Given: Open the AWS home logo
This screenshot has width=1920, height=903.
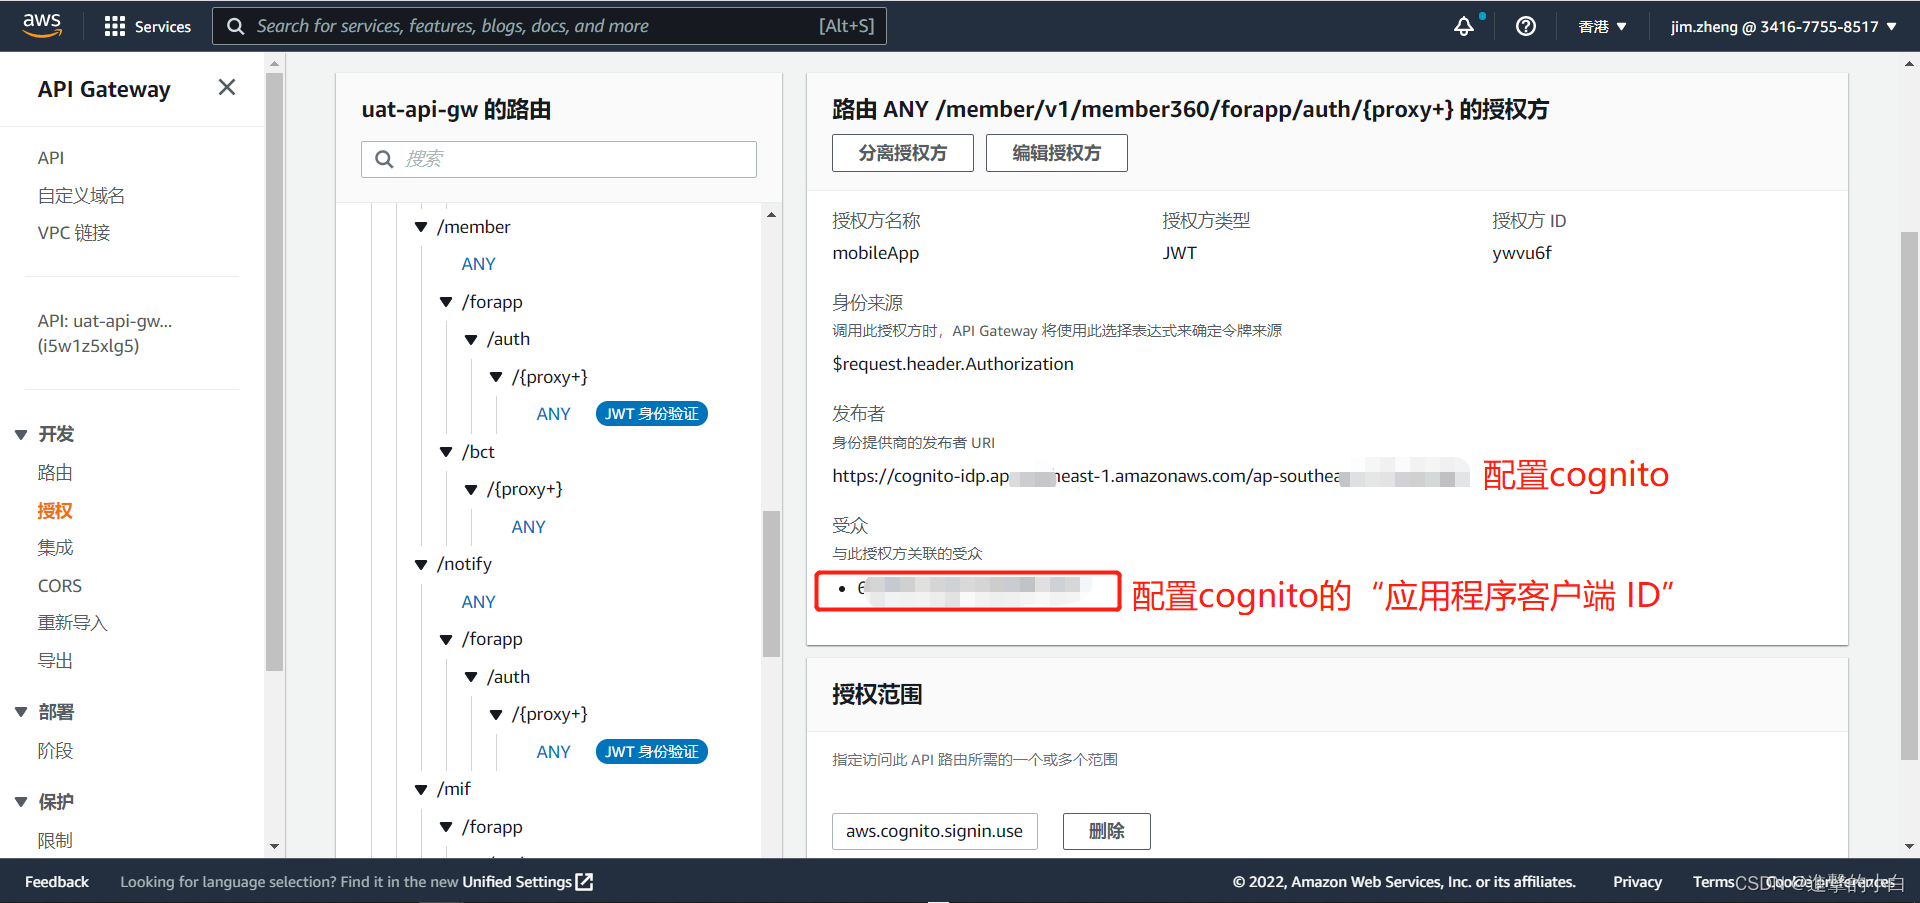Looking at the screenshot, I should [x=42, y=25].
